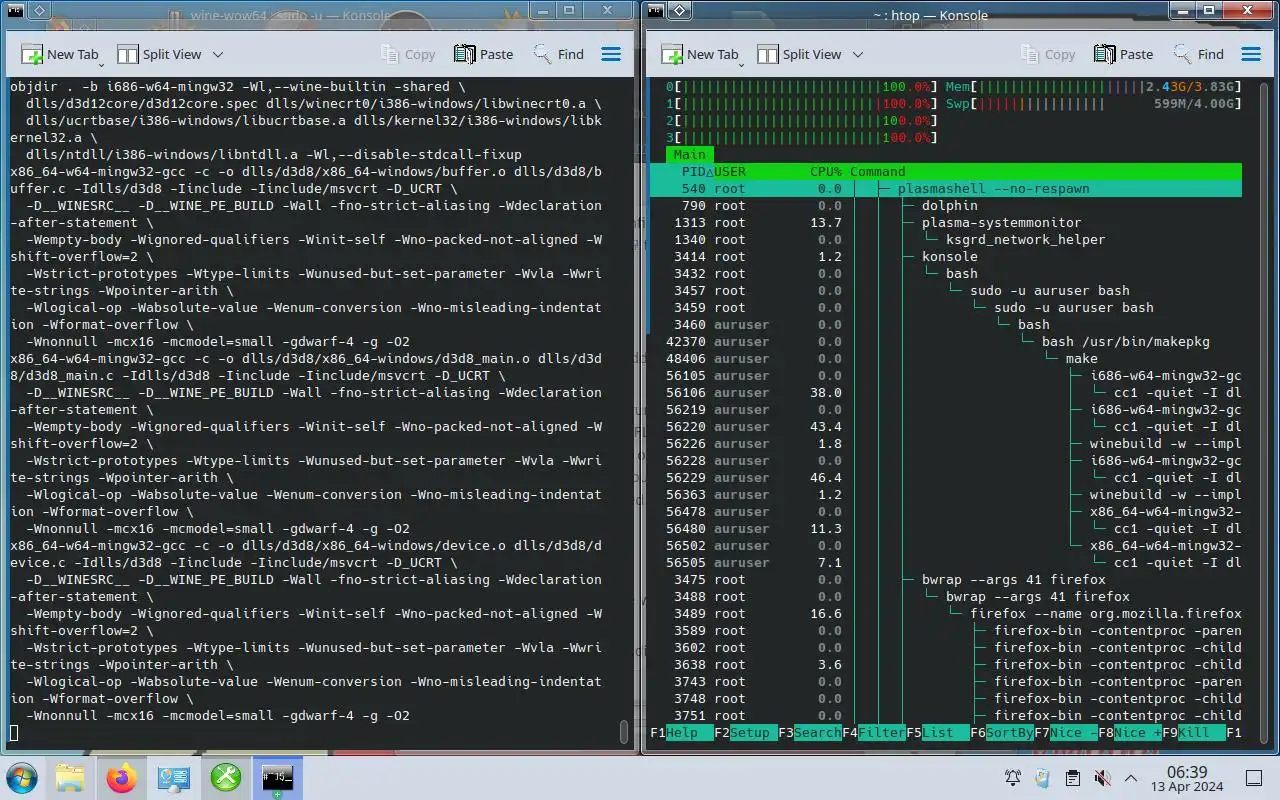This screenshot has width=1280, height=800.
Task: Click the Command column header in htop
Action: (878, 172)
